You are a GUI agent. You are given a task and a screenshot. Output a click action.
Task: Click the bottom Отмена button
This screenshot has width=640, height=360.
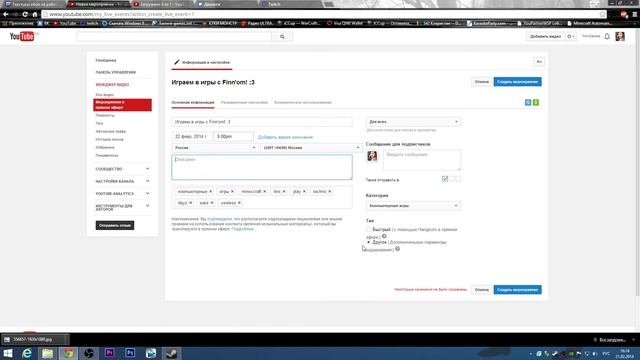point(482,290)
